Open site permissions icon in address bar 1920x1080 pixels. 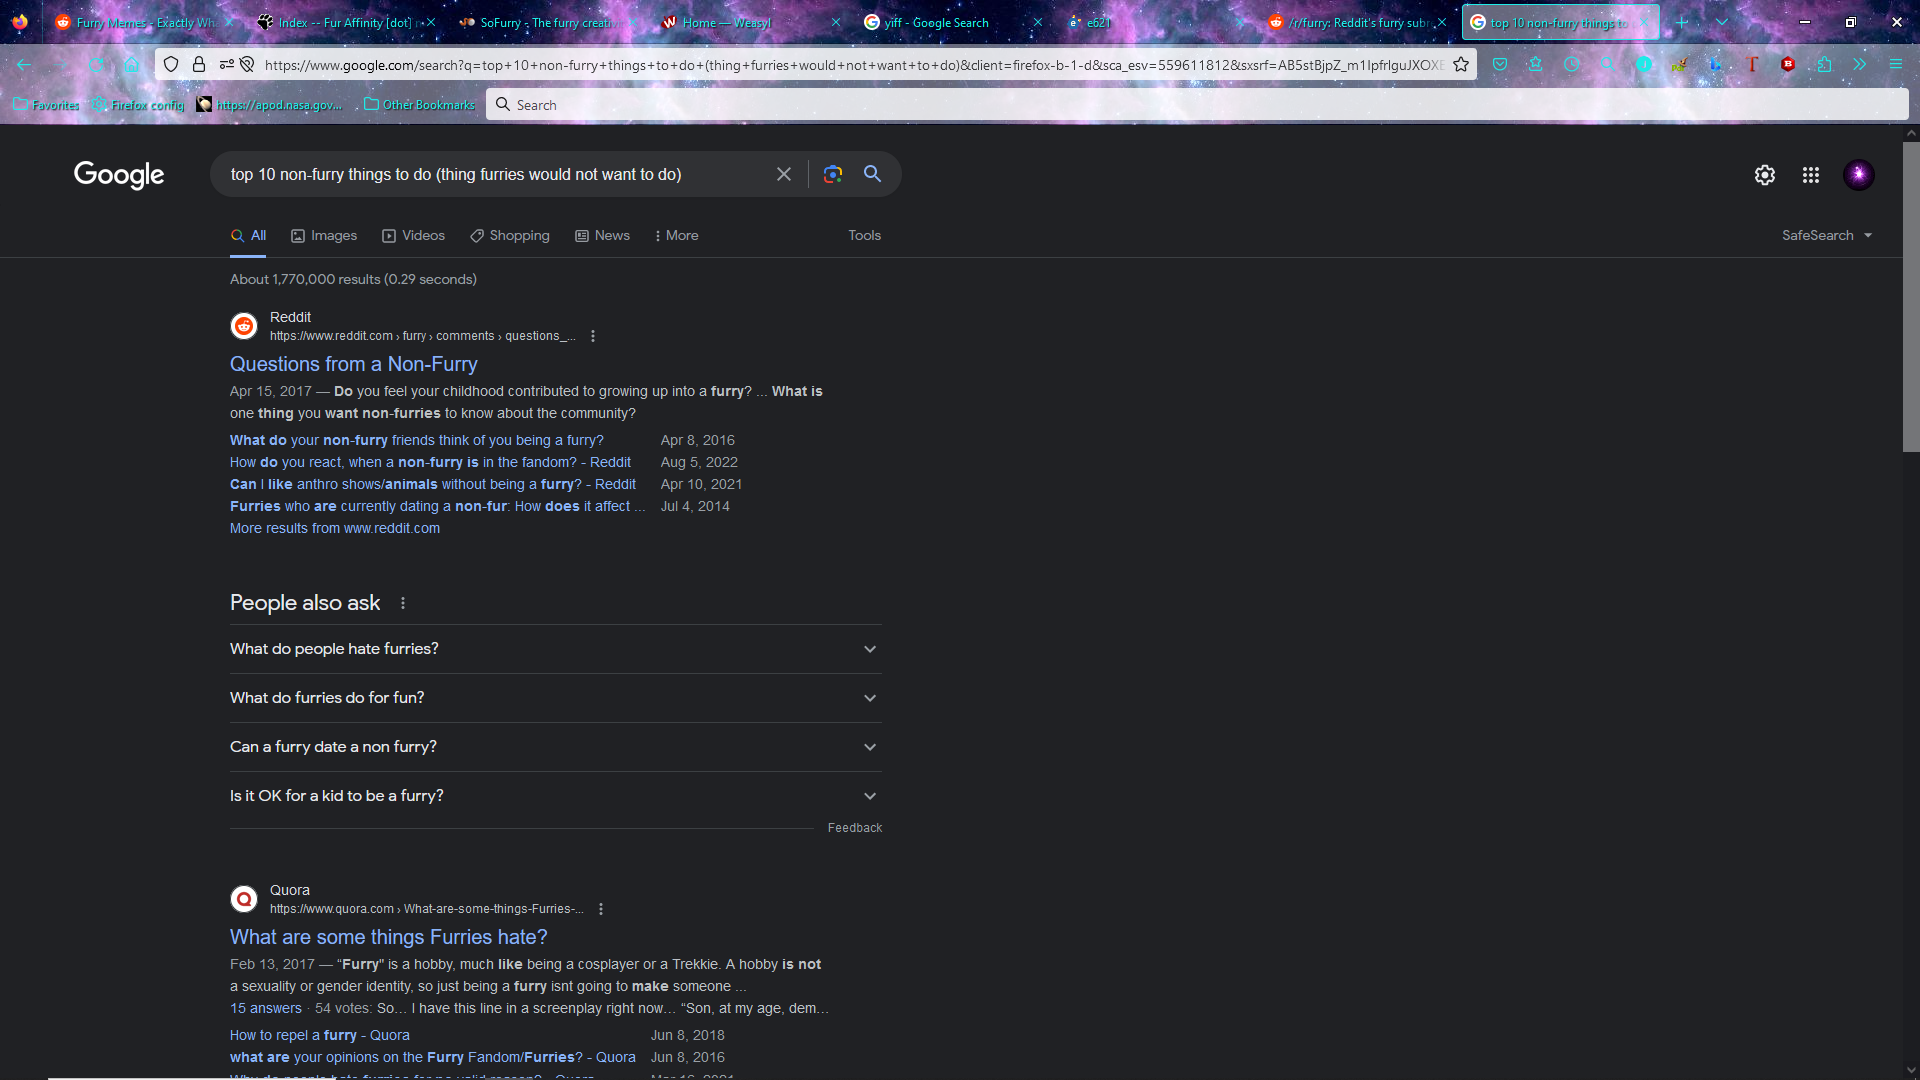click(227, 65)
